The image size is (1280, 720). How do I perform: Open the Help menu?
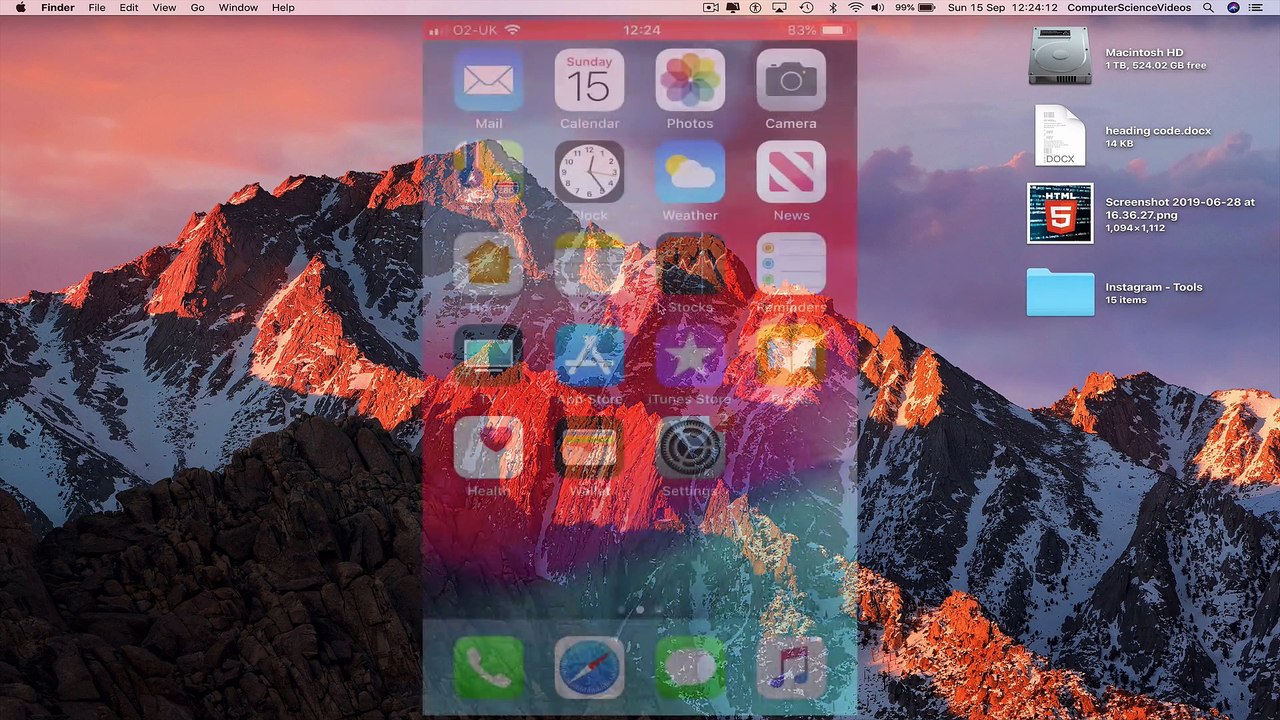[283, 7]
